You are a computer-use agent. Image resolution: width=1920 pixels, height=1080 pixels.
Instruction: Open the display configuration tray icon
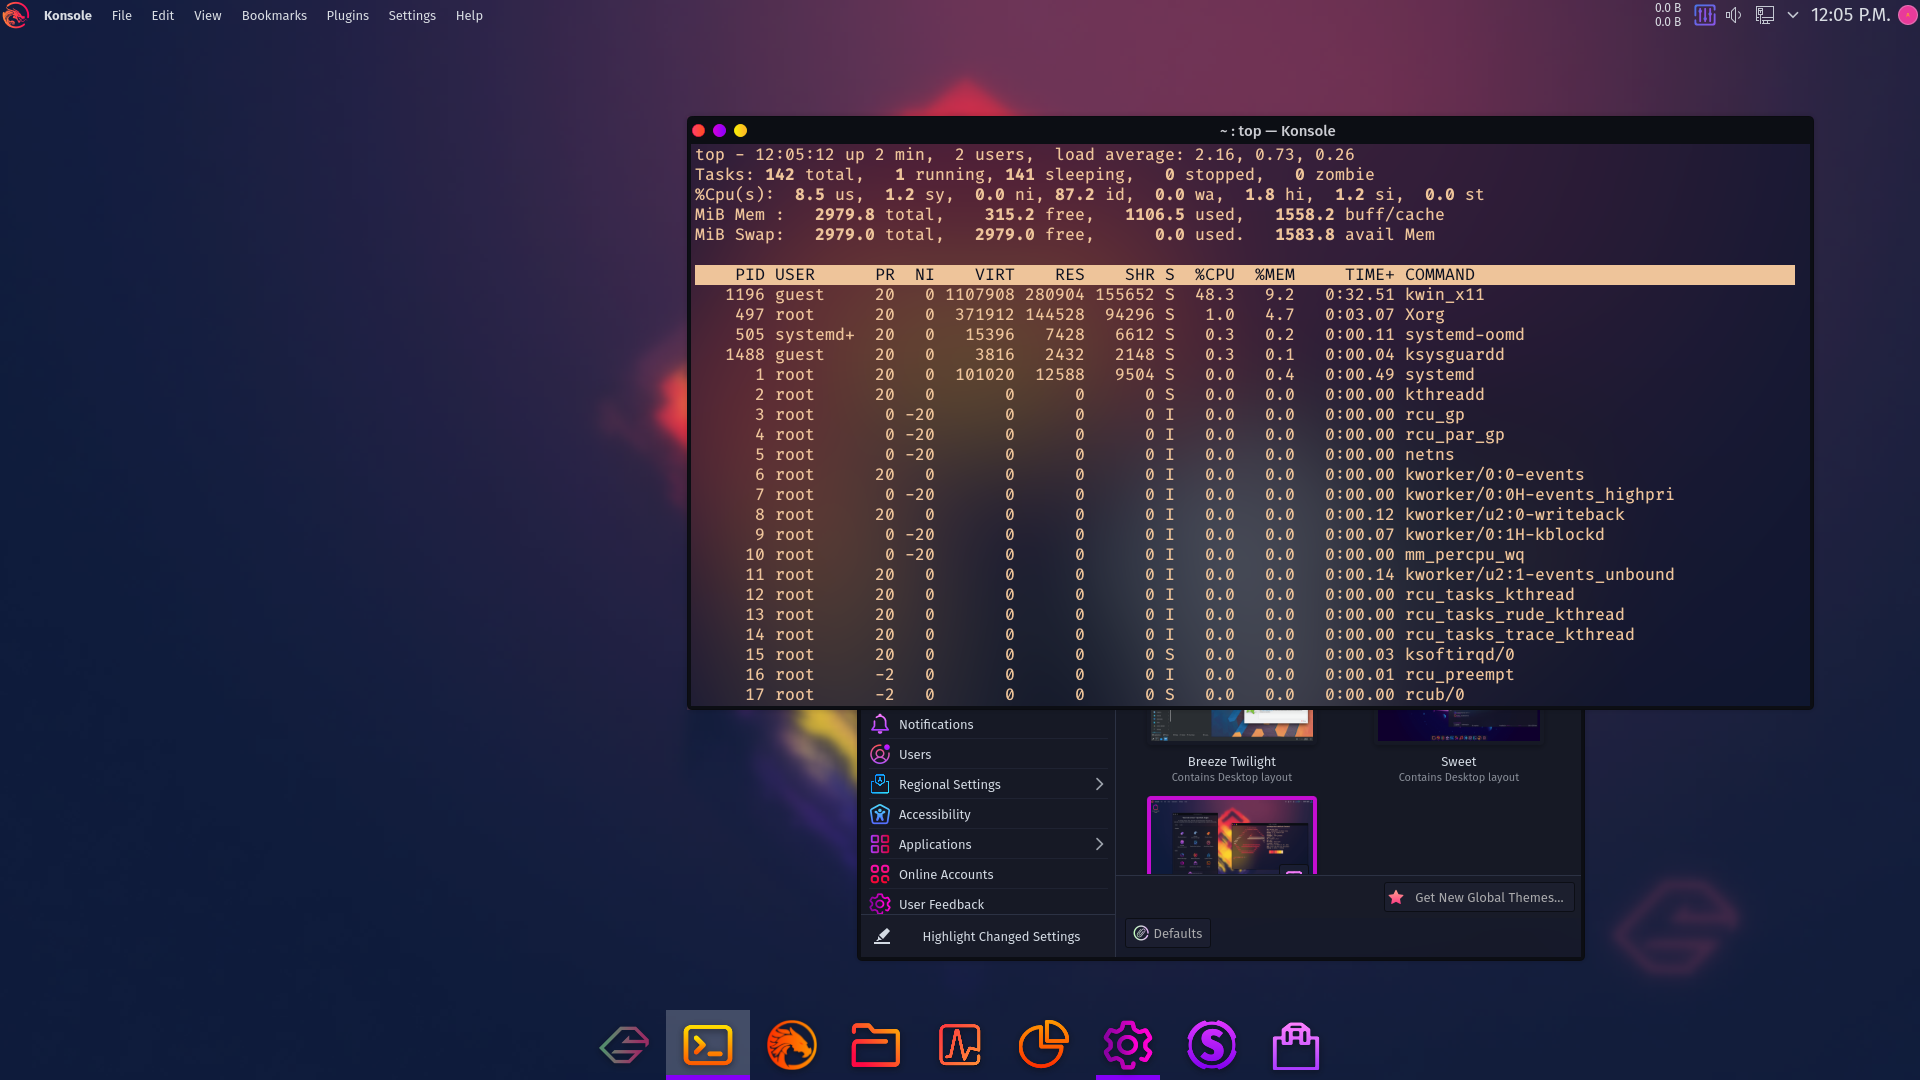(x=1765, y=15)
